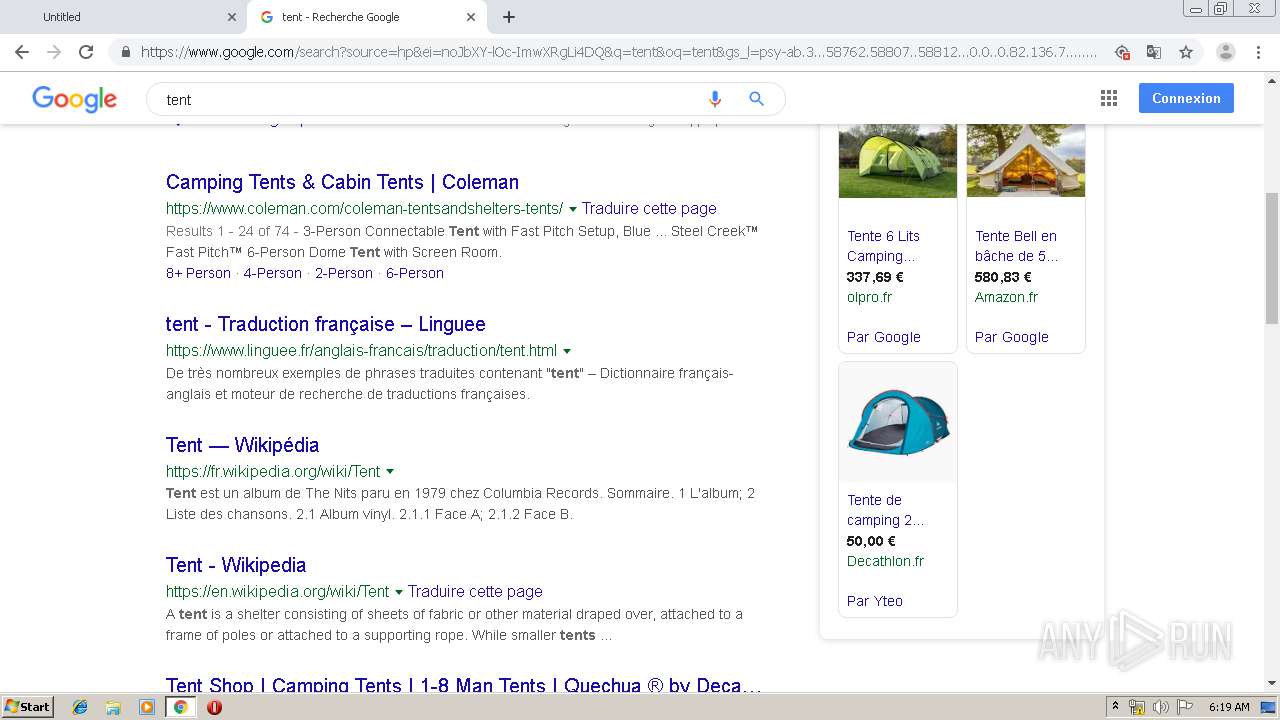View Tente Bell canvas tent image
The height and width of the screenshot is (720, 1280).
[x=1026, y=160]
